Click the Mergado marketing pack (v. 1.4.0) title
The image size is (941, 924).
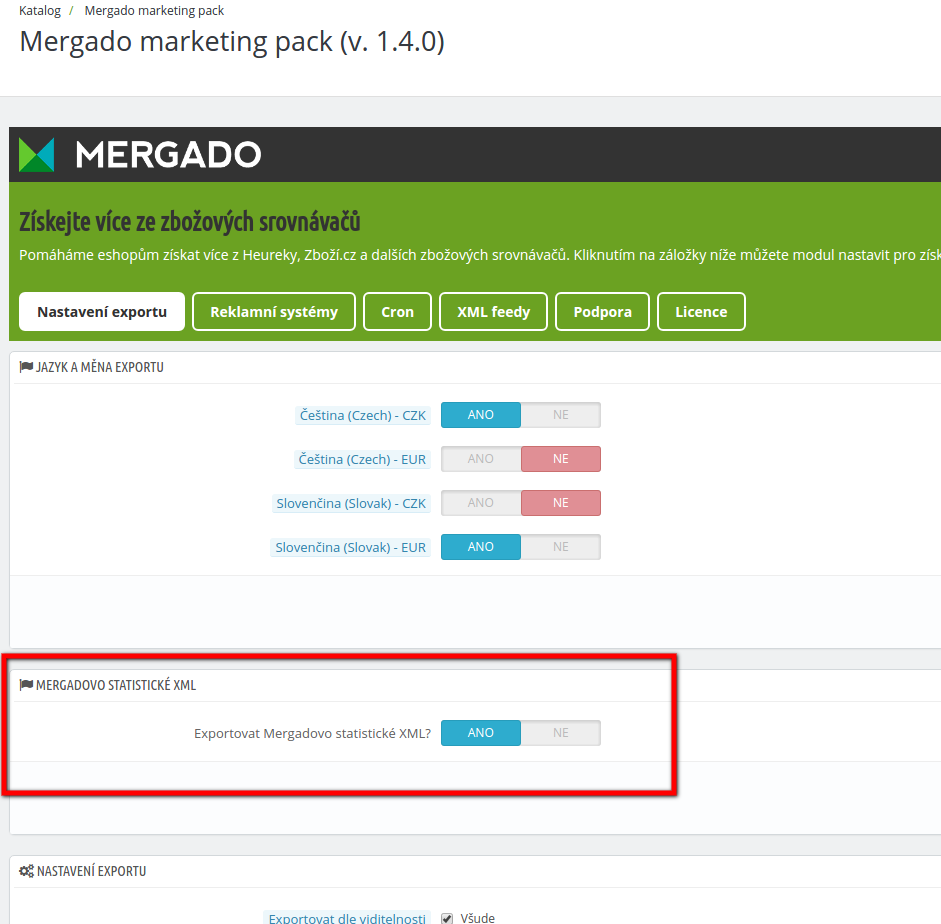pos(232,42)
